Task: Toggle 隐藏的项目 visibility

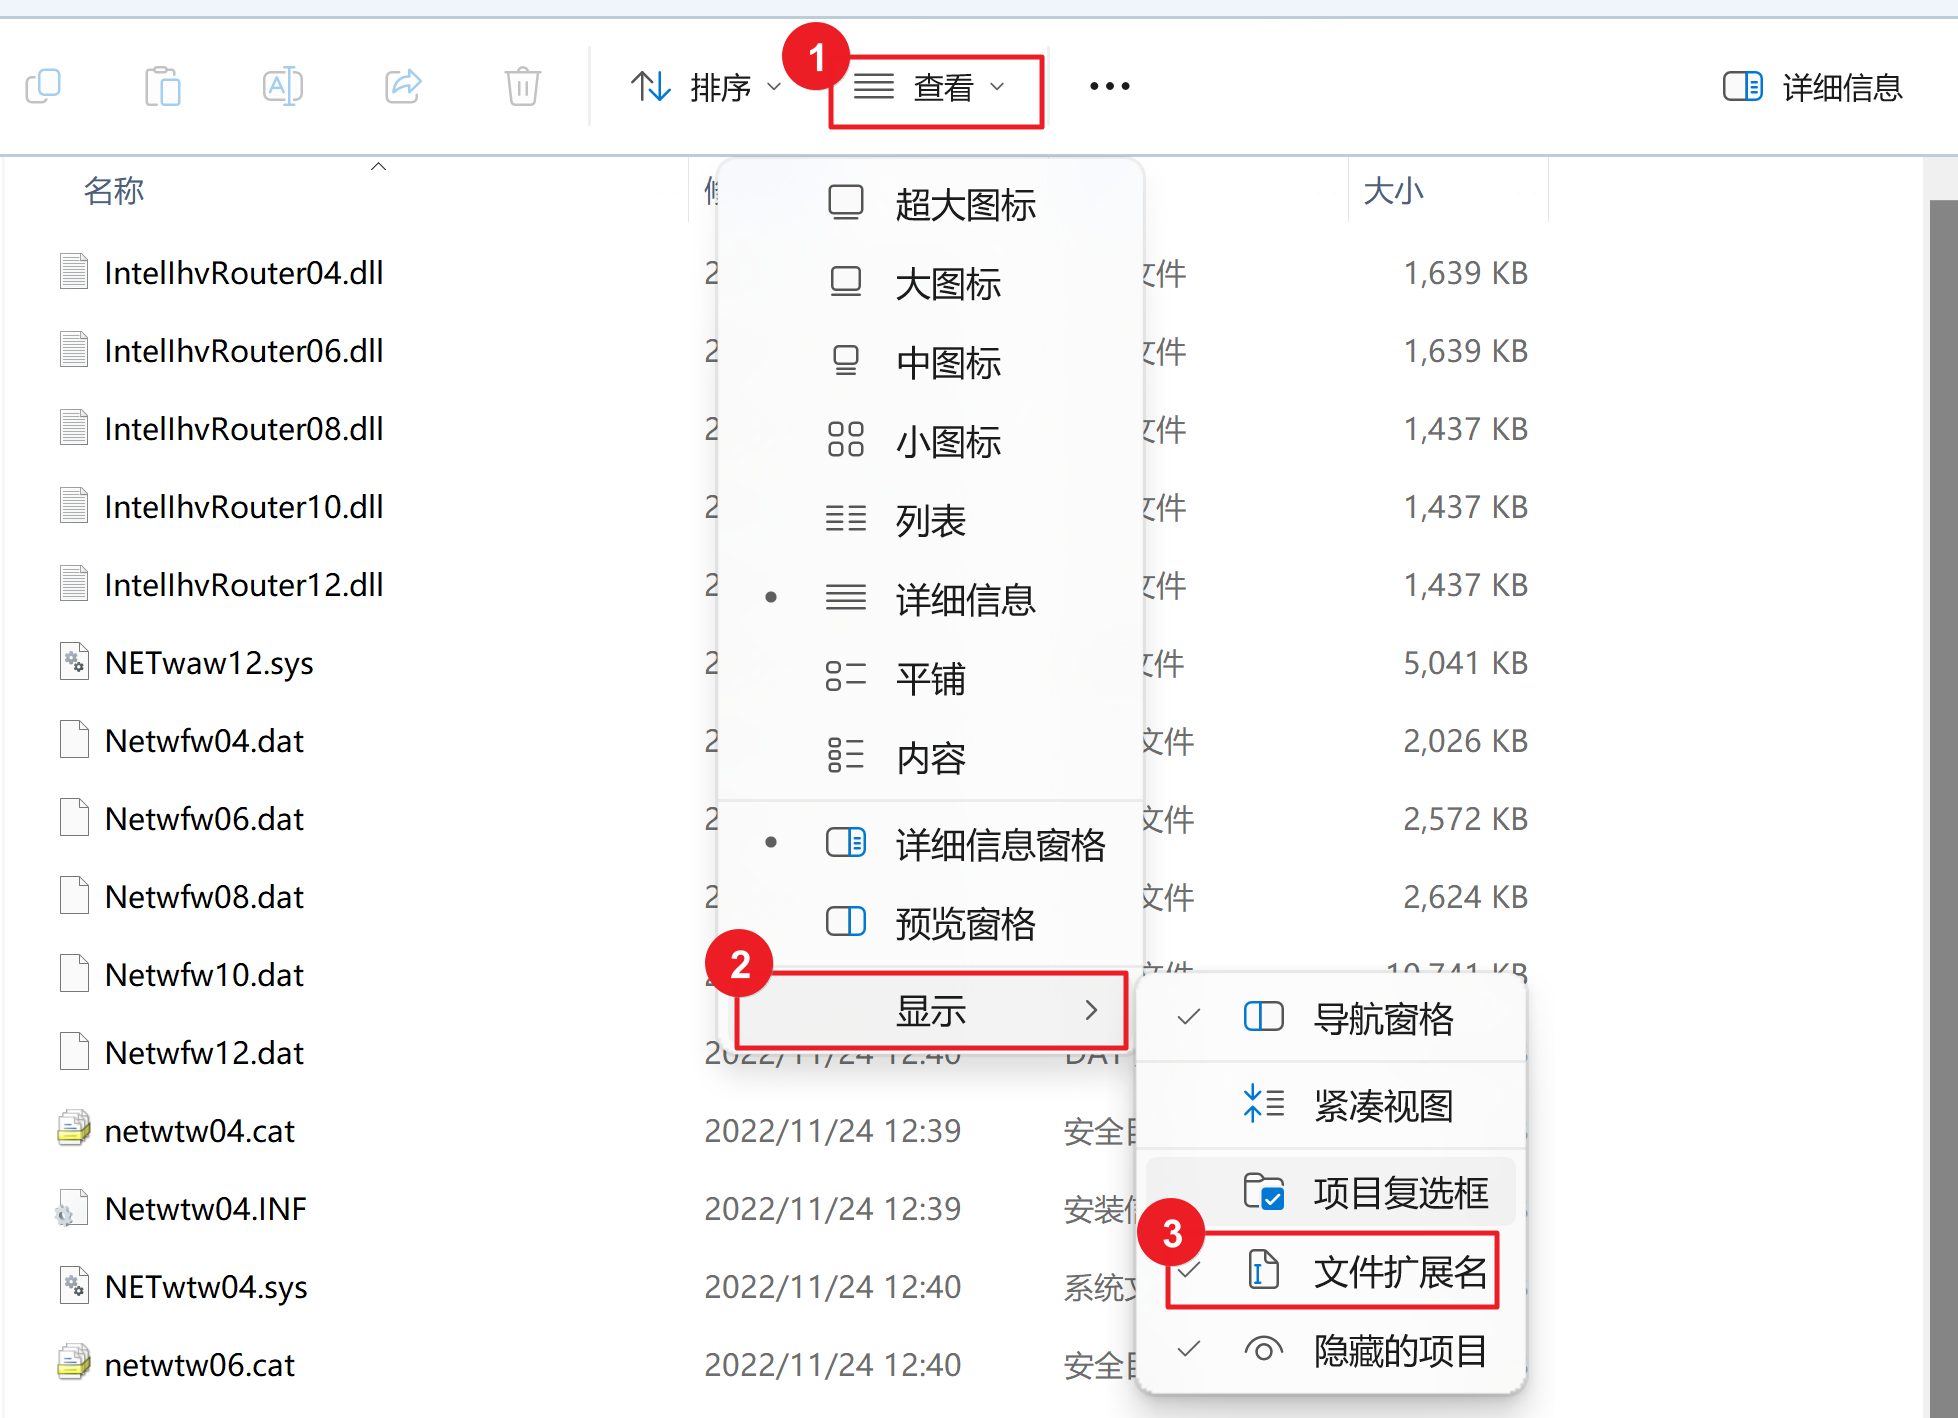Action: 1398,1351
